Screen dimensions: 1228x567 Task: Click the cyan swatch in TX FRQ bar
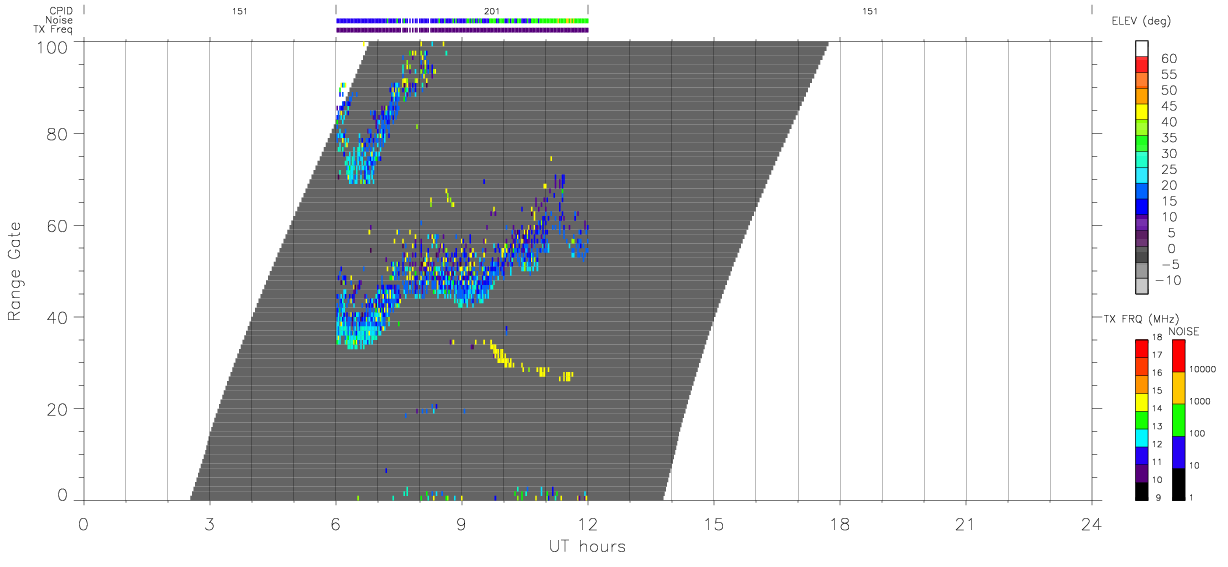pos(1142,438)
